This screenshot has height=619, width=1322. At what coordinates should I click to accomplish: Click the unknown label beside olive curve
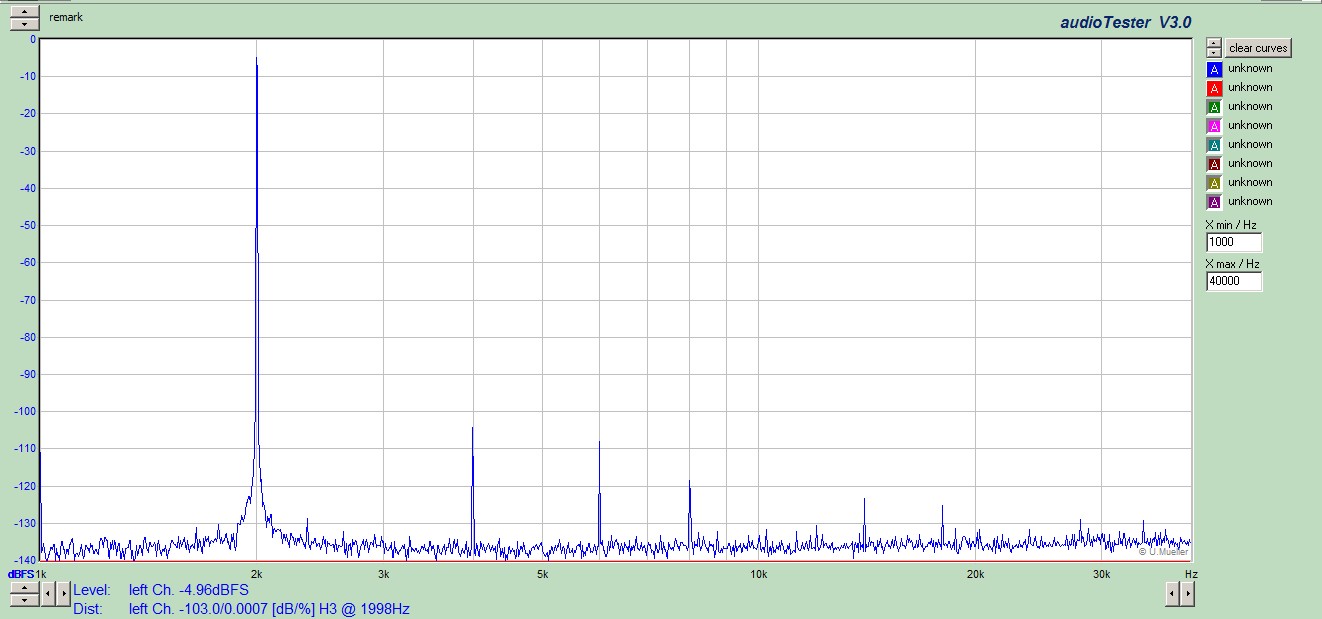[1250, 182]
